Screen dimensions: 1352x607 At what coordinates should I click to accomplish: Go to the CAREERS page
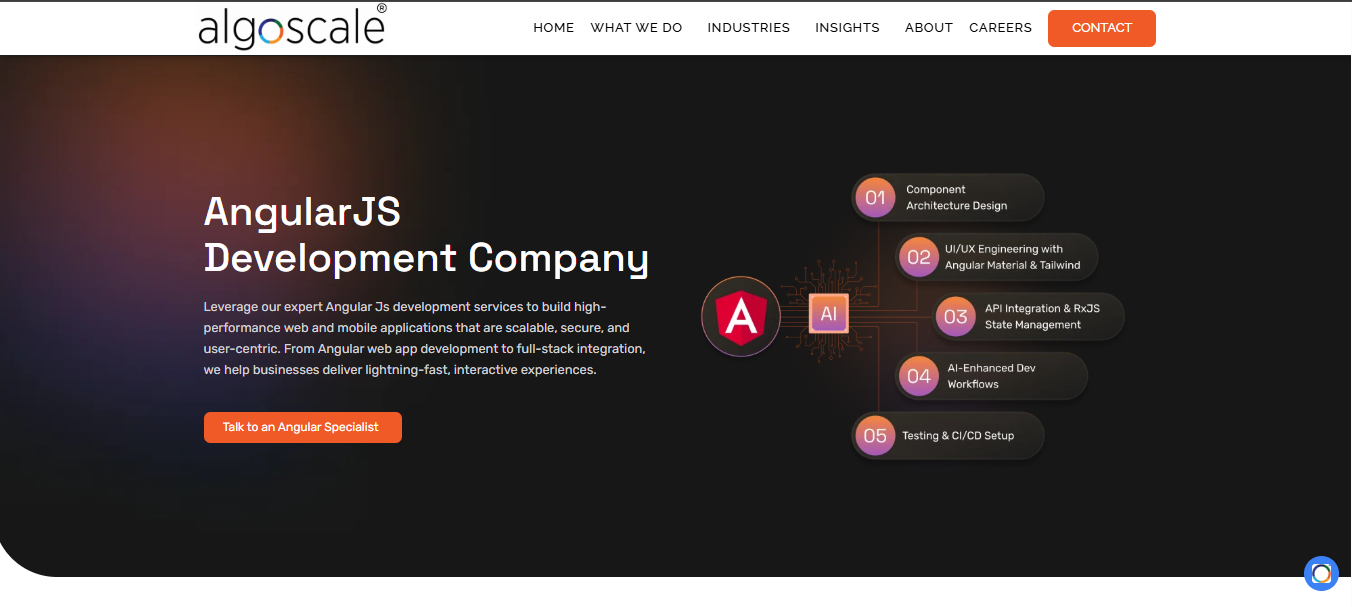pos(1001,28)
